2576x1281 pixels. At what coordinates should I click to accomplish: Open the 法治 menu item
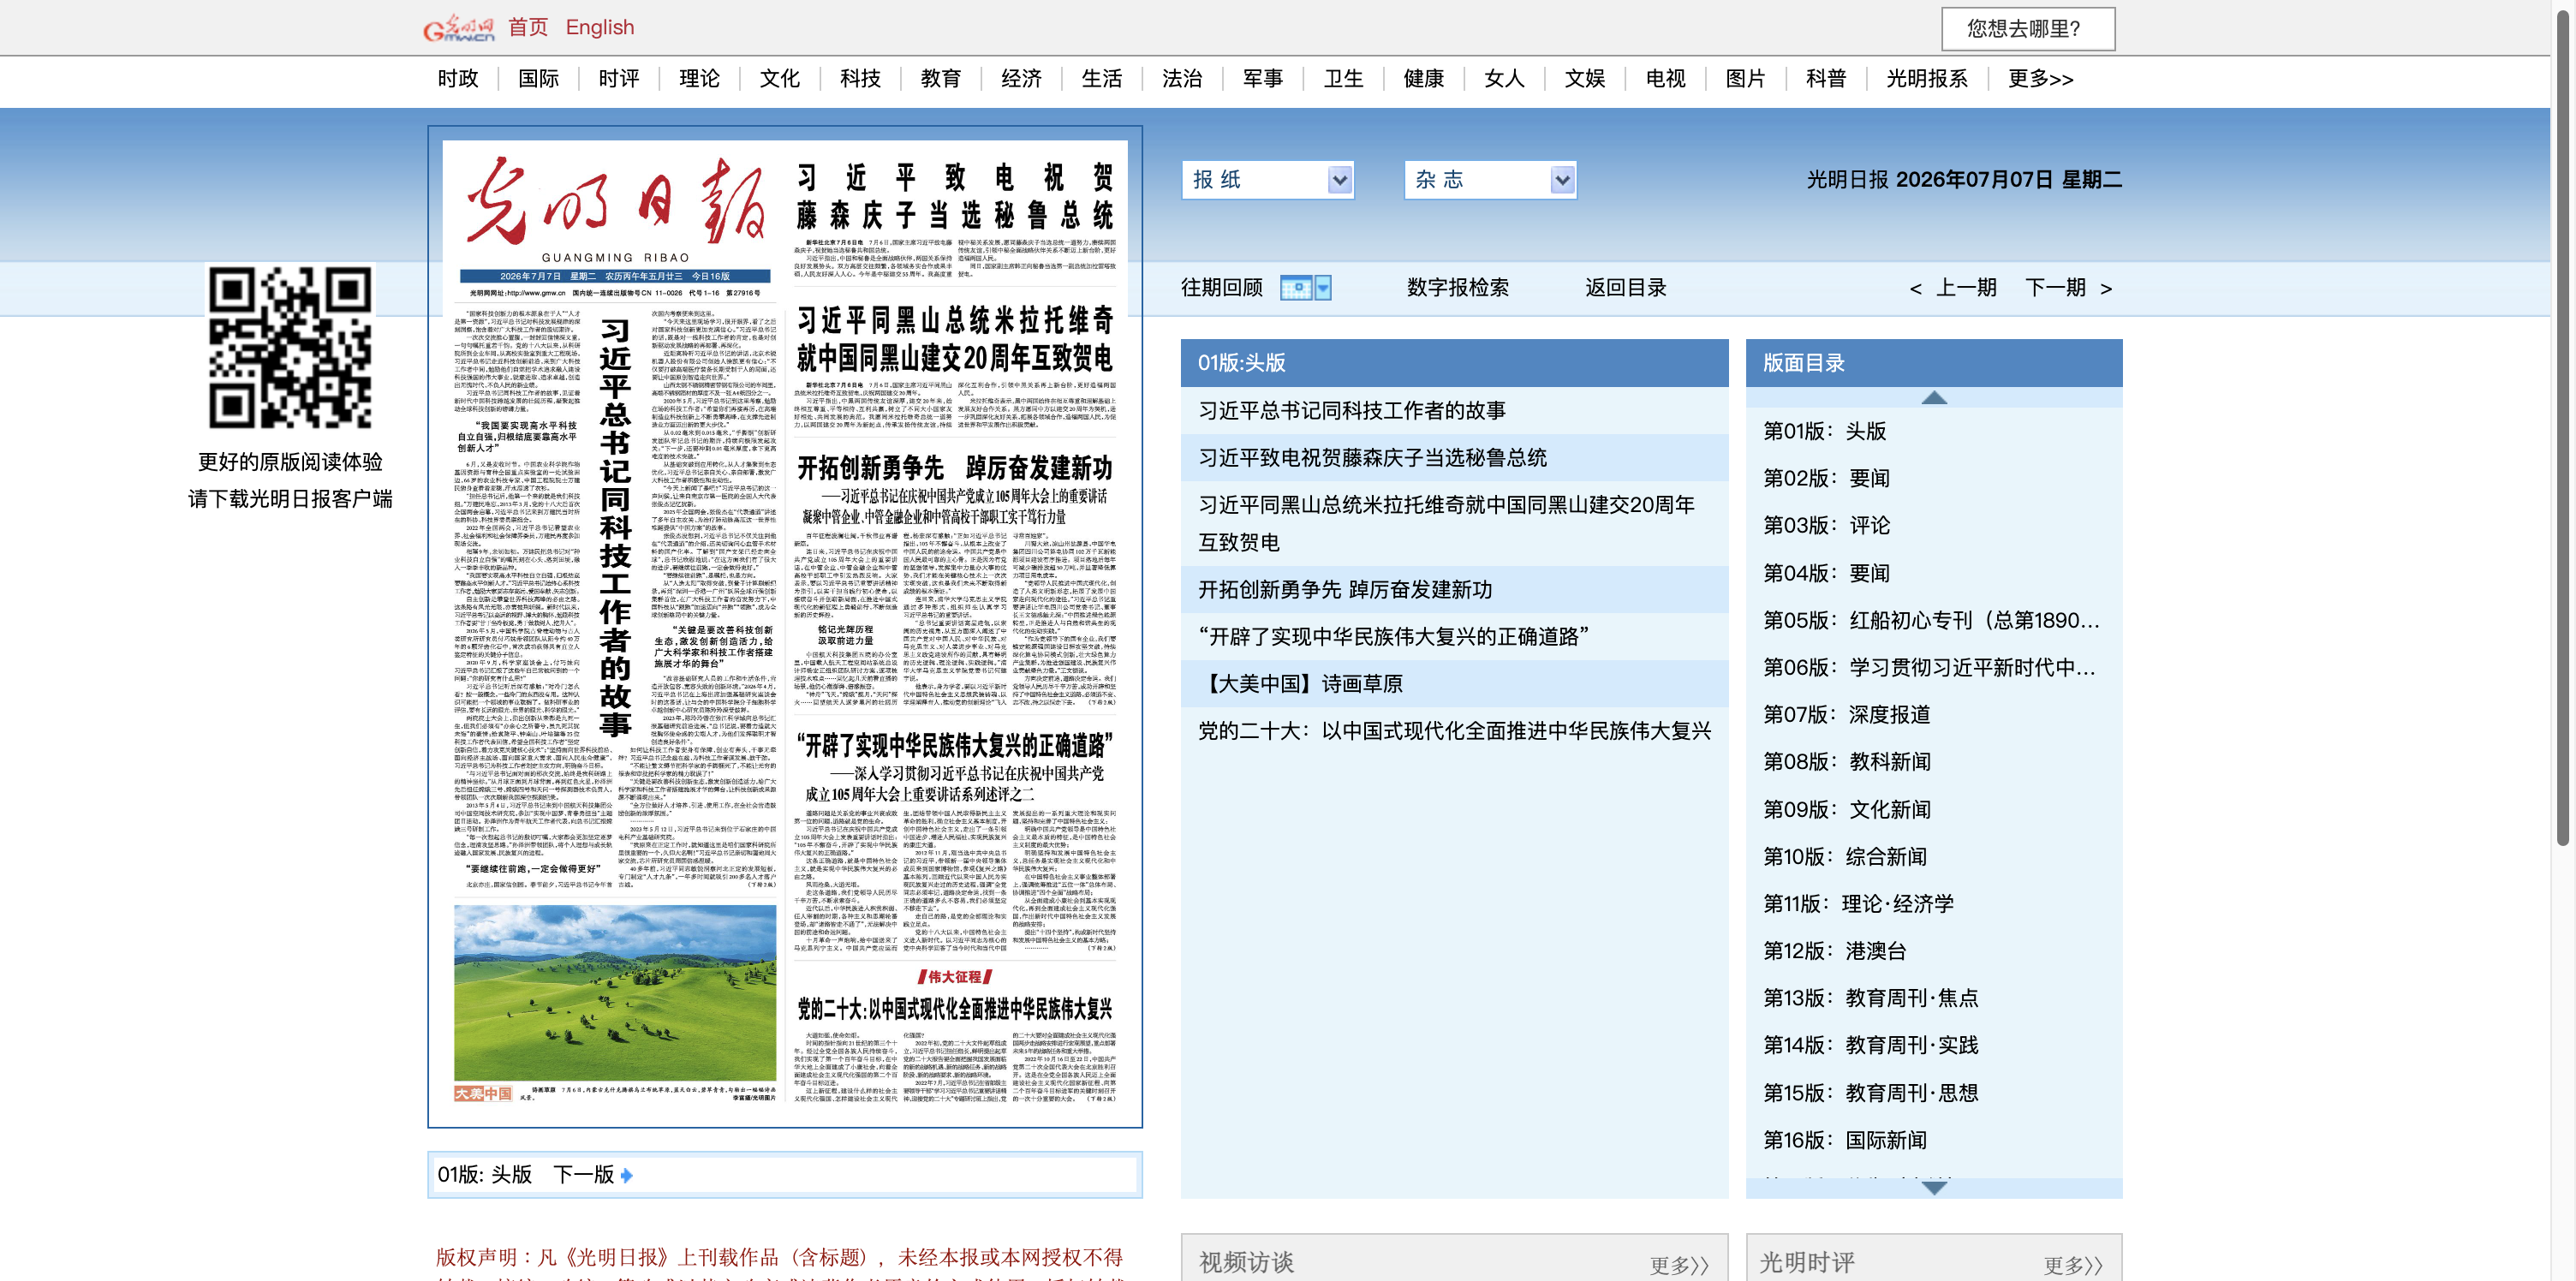(x=1183, y=78)
